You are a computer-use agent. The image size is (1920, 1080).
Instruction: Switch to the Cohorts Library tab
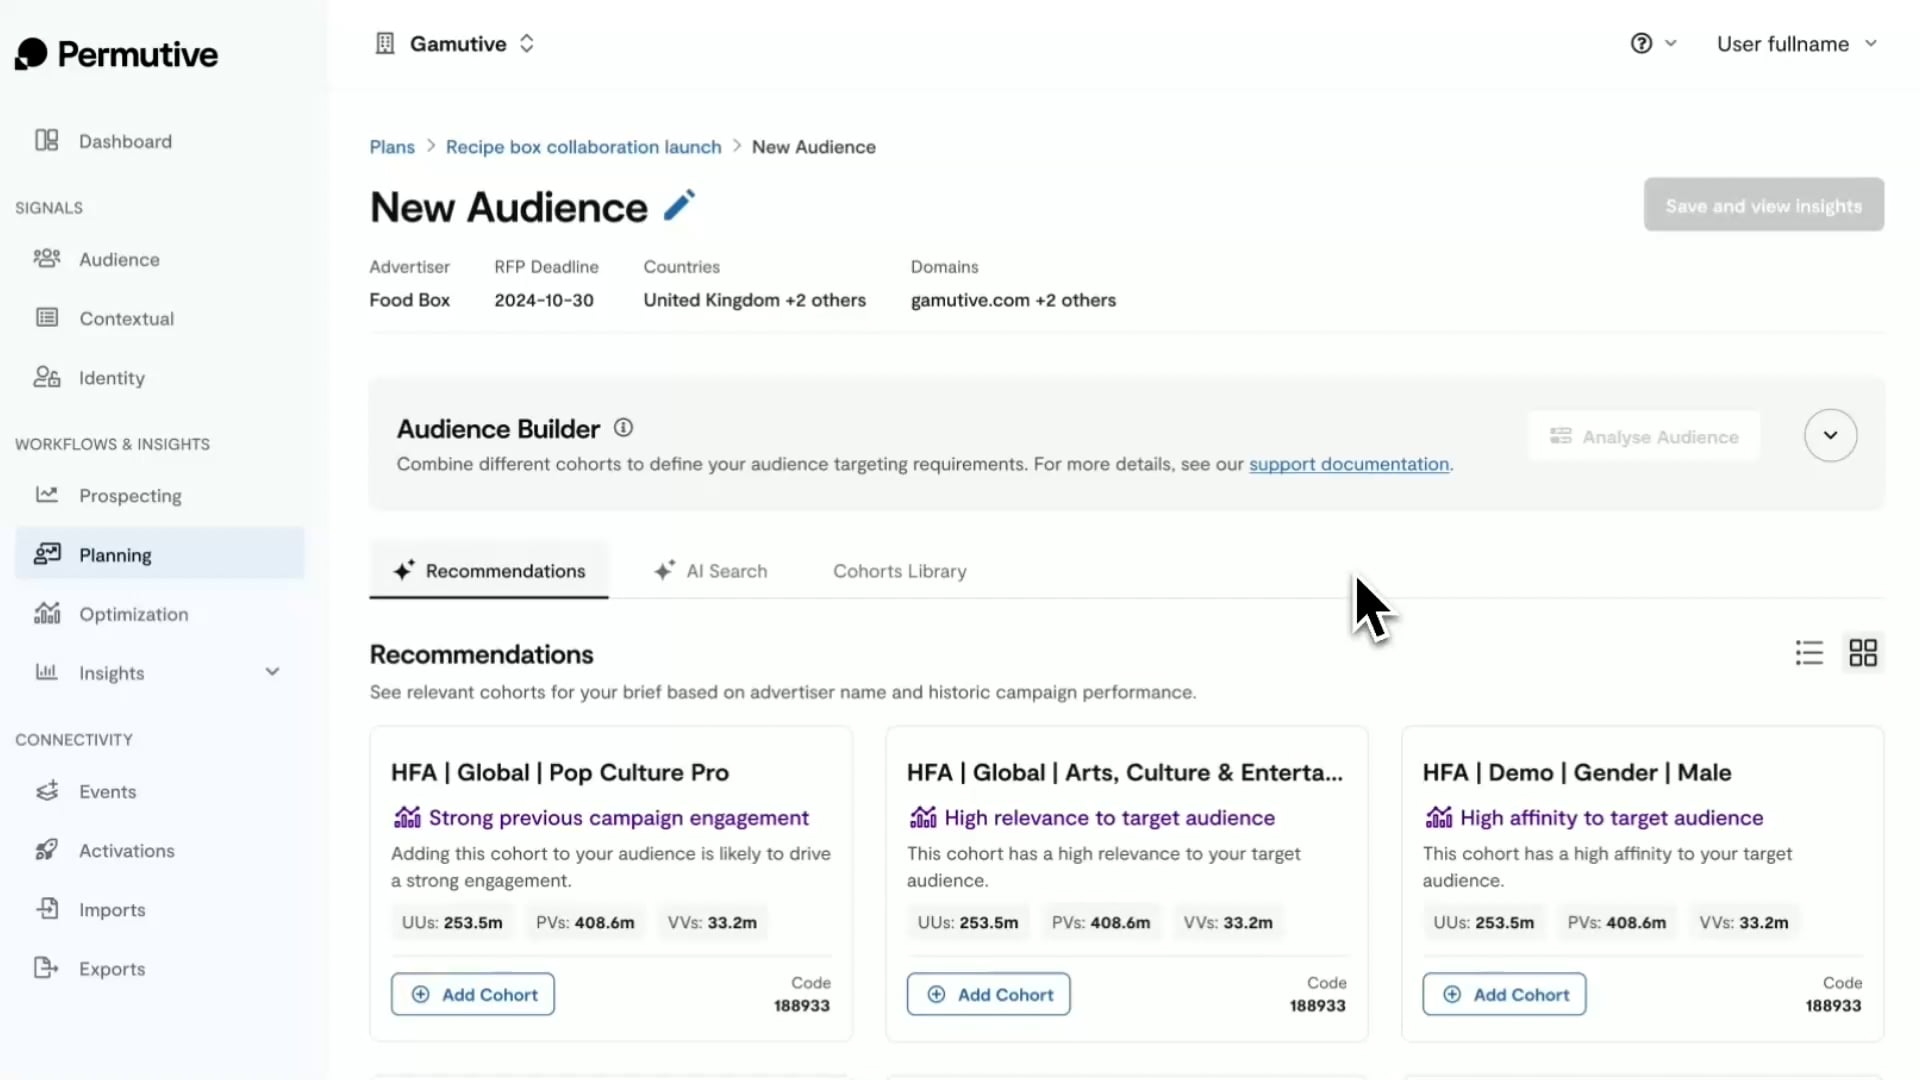coord(899,571)
